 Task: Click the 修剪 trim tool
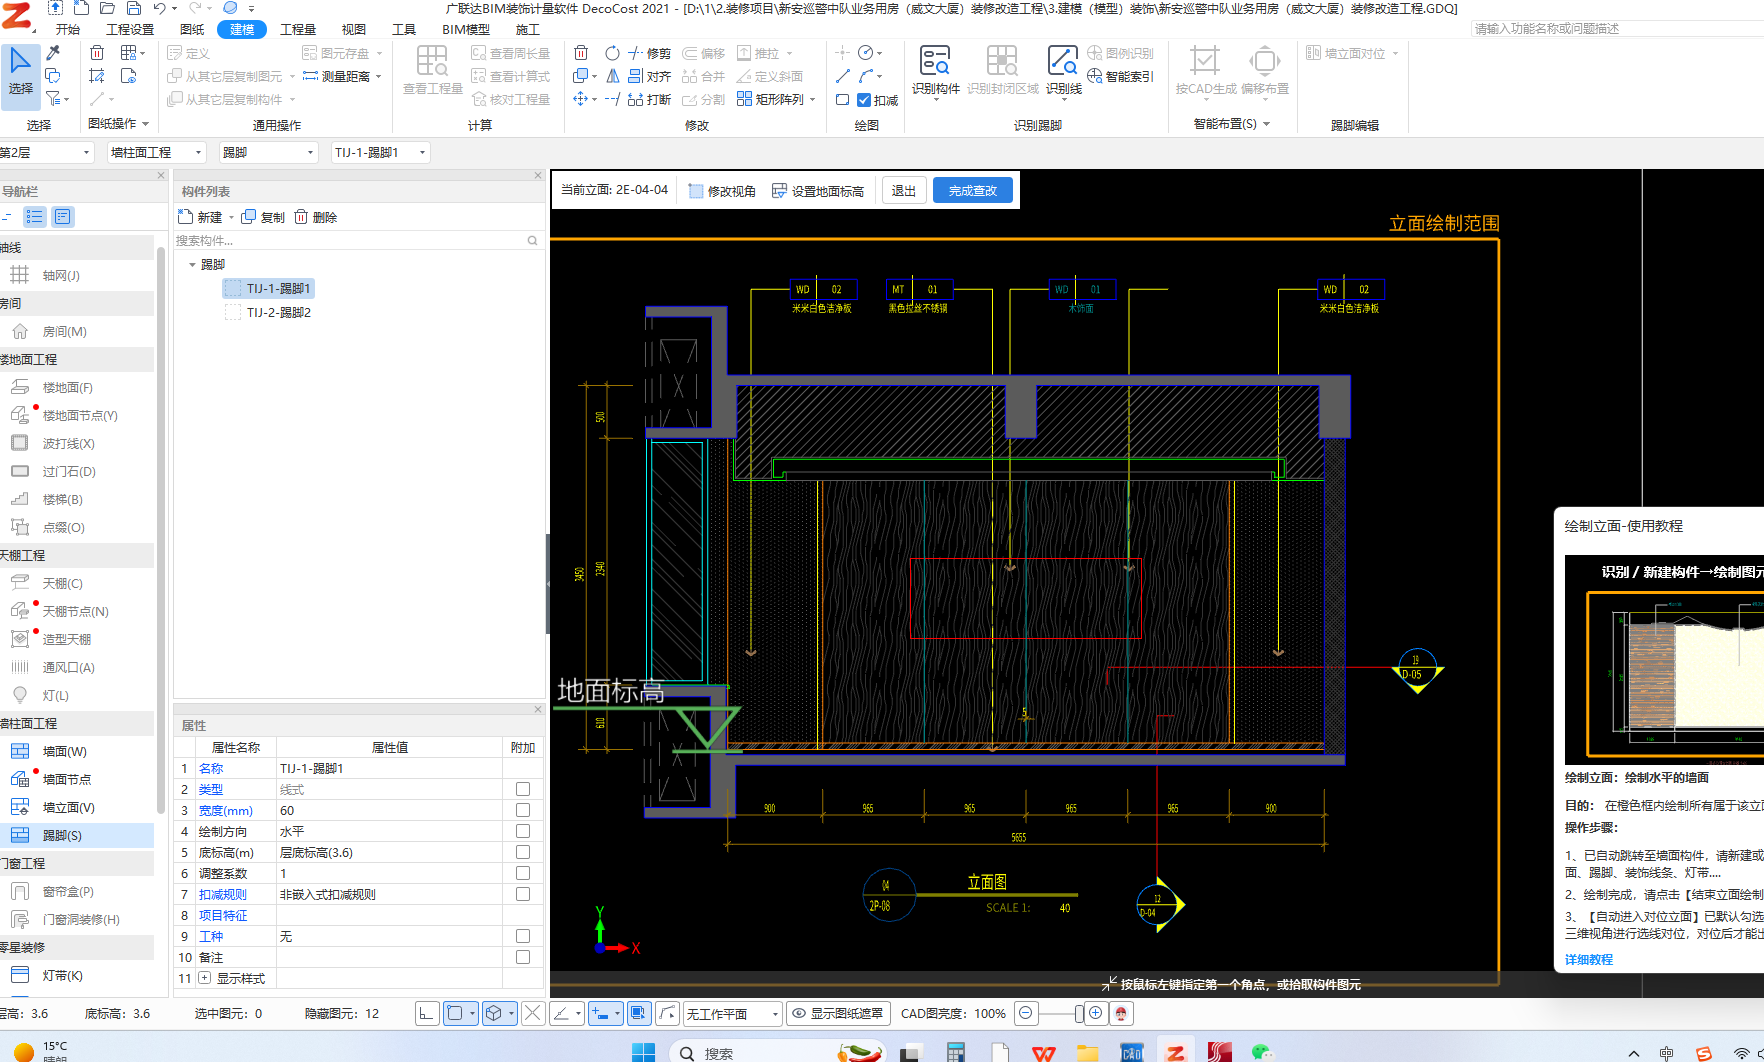coord(649,53)
